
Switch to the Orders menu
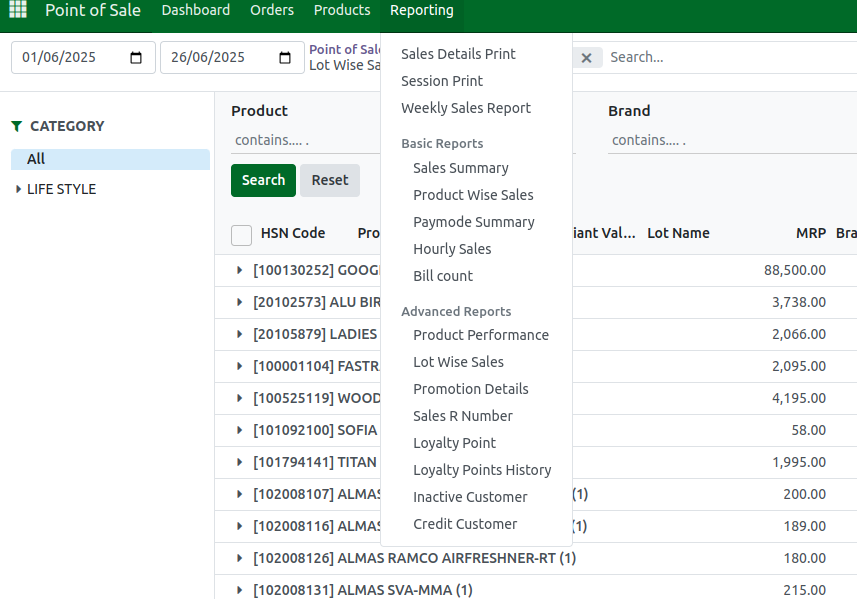click(x=271, y=10)
